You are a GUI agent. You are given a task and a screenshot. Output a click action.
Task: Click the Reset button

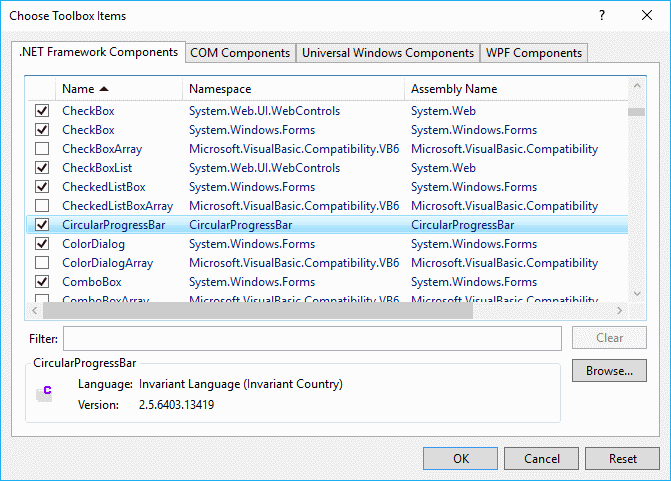(x=623, y=459)
